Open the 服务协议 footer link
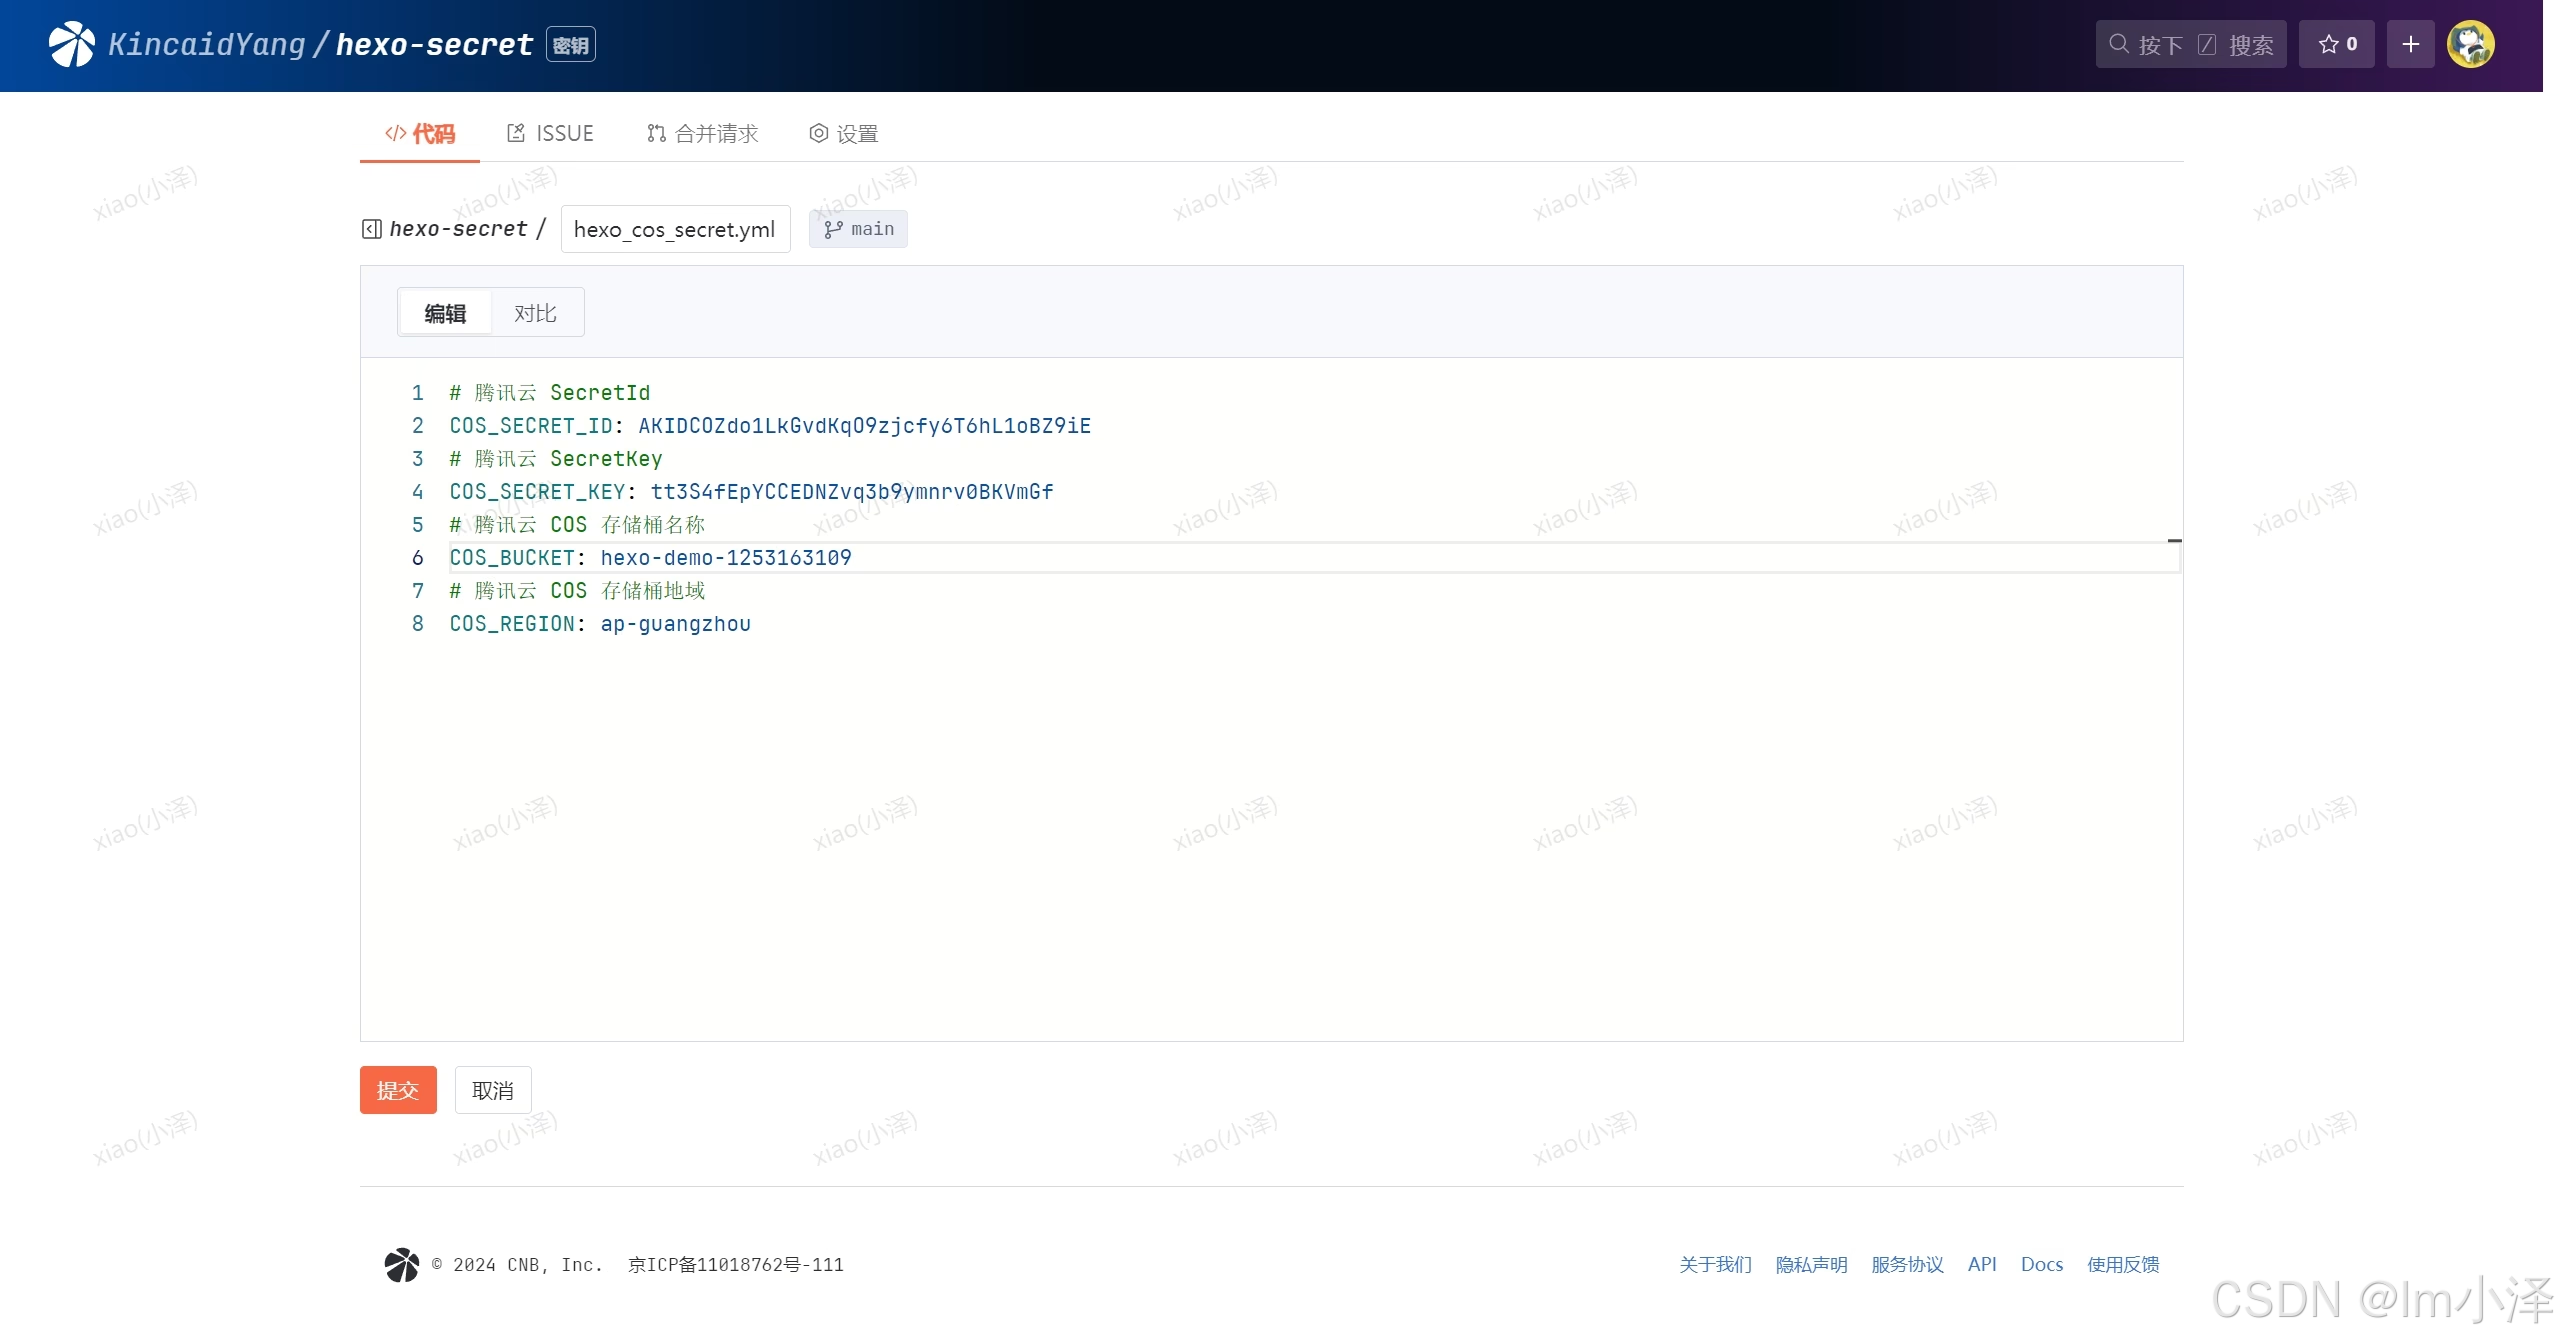Image resolution: width=2559 pixels, height=1342 pixels. coord(1908,1265)
